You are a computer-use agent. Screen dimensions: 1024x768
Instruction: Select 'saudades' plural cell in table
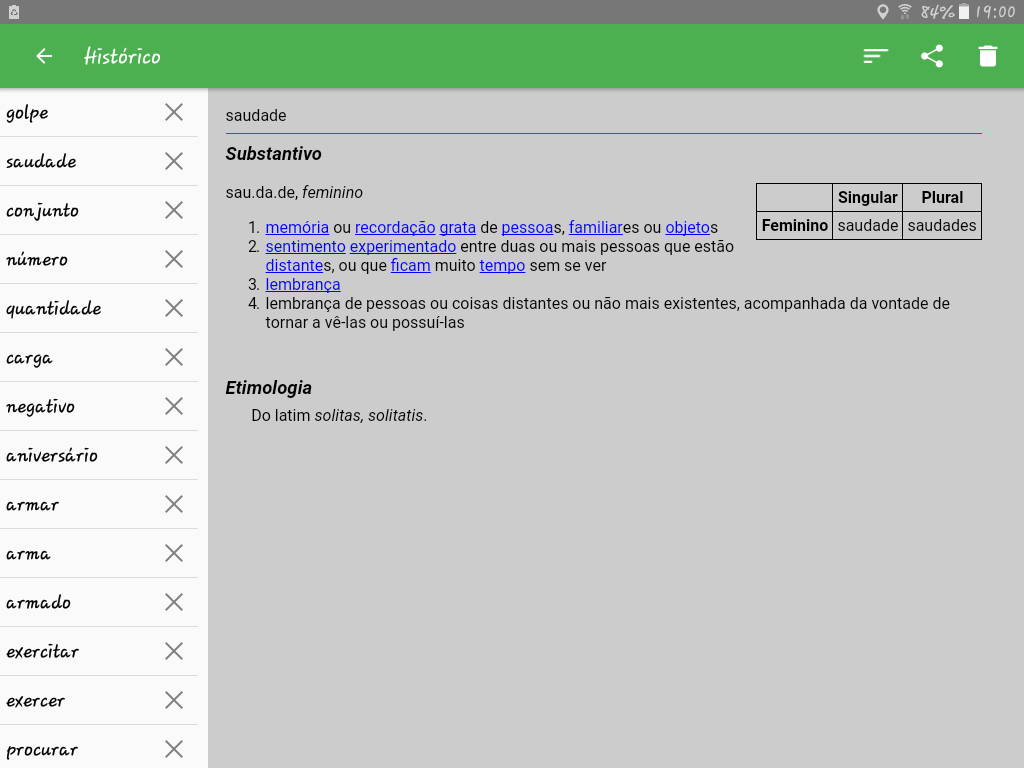(942, 225)
